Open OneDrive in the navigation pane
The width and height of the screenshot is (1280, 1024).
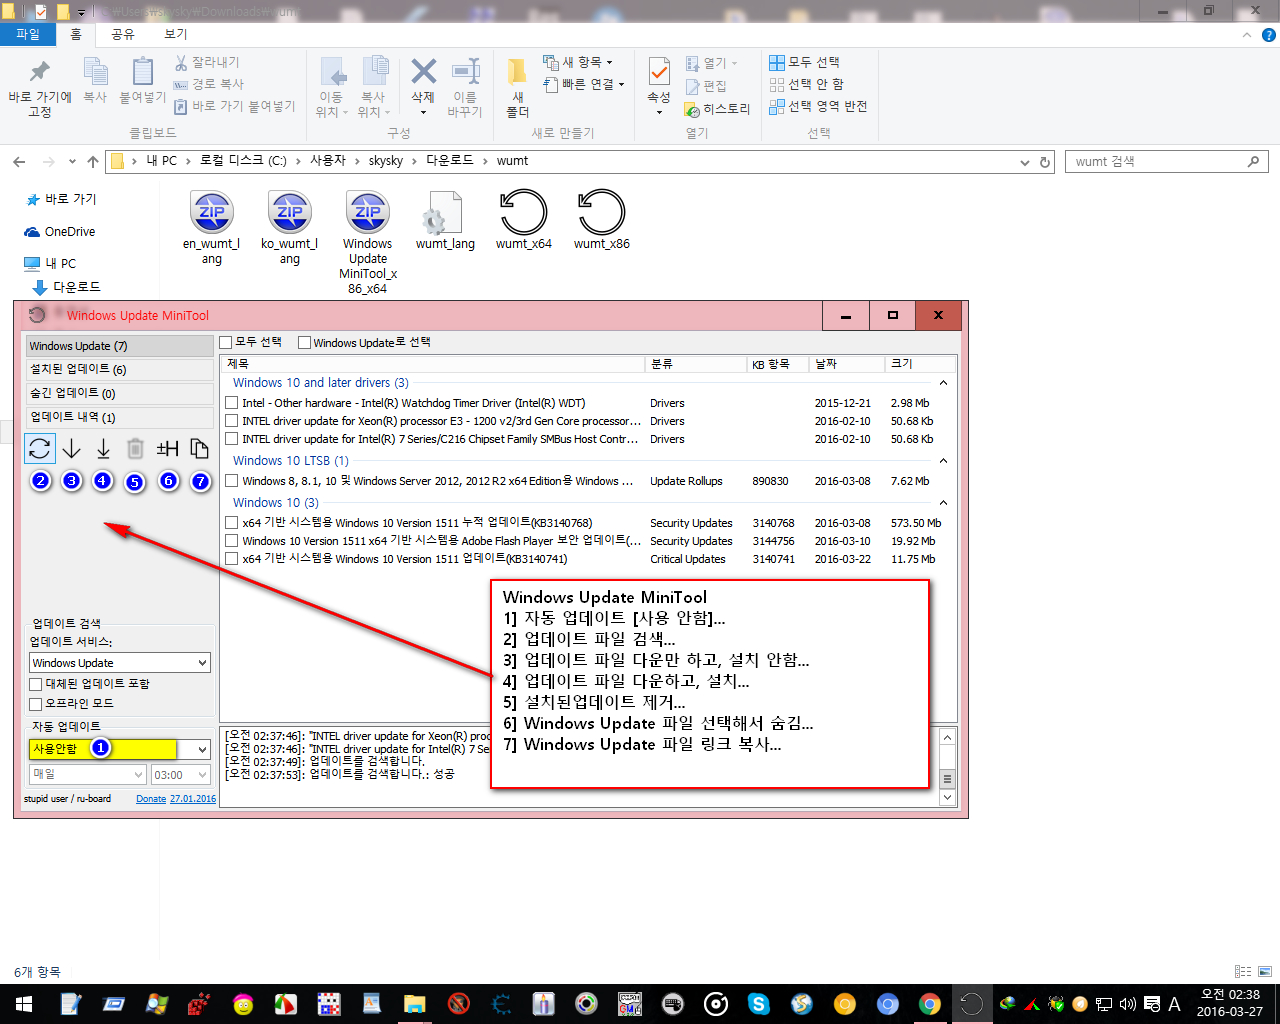60,232
